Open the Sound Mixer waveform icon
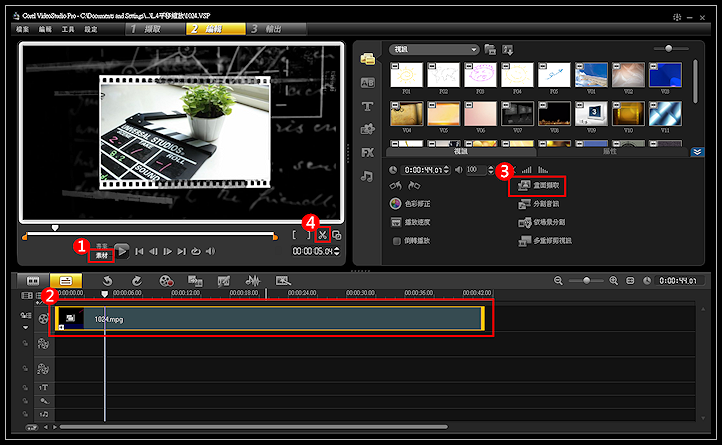This screenshot has height=445, width=722. [x=253, y=281]
